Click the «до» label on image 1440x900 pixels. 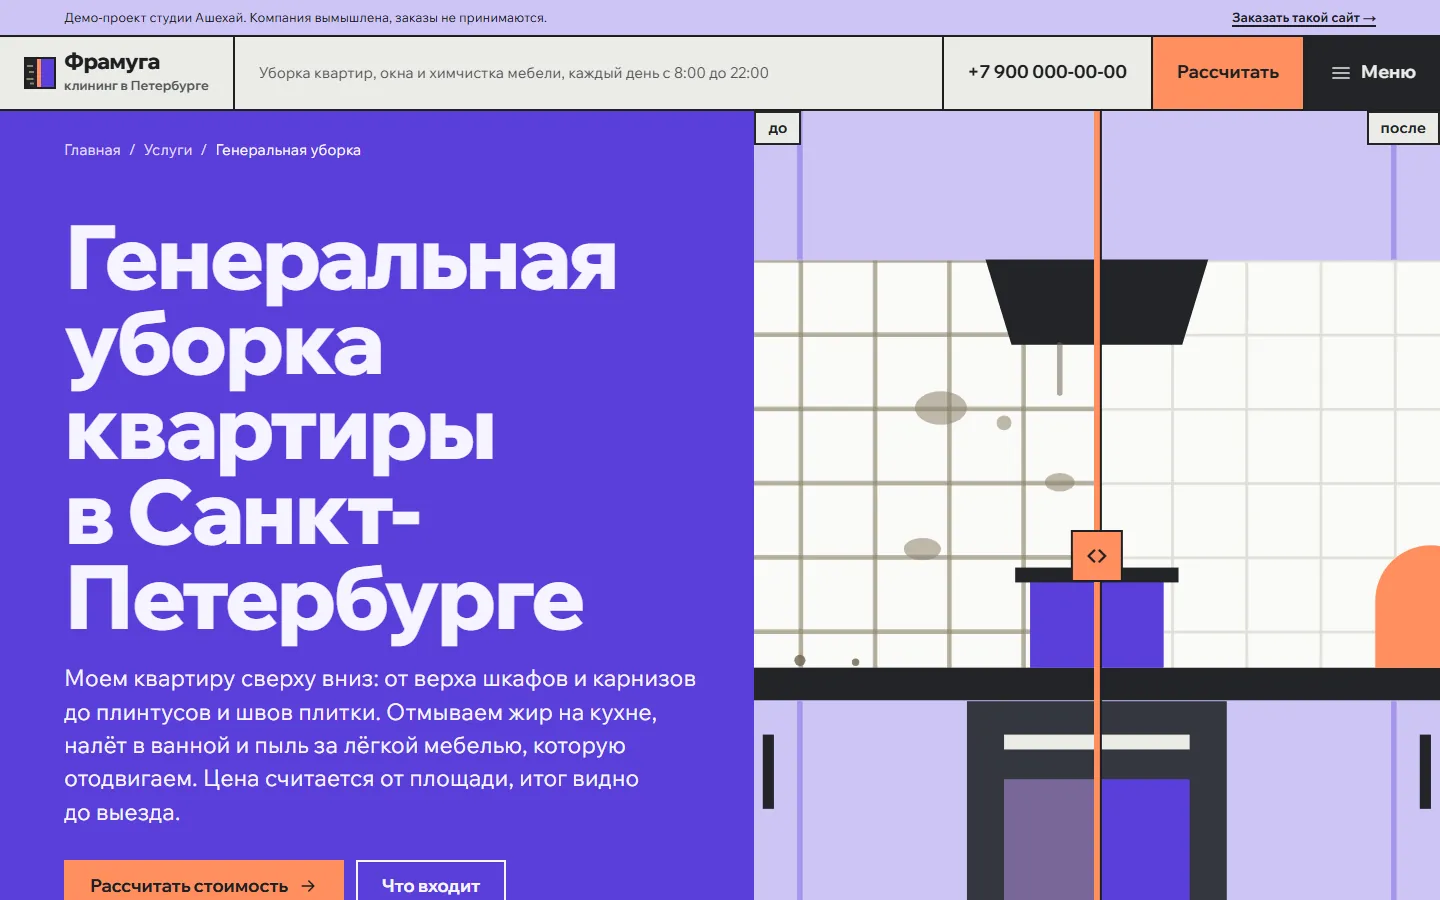coord(778,128)
